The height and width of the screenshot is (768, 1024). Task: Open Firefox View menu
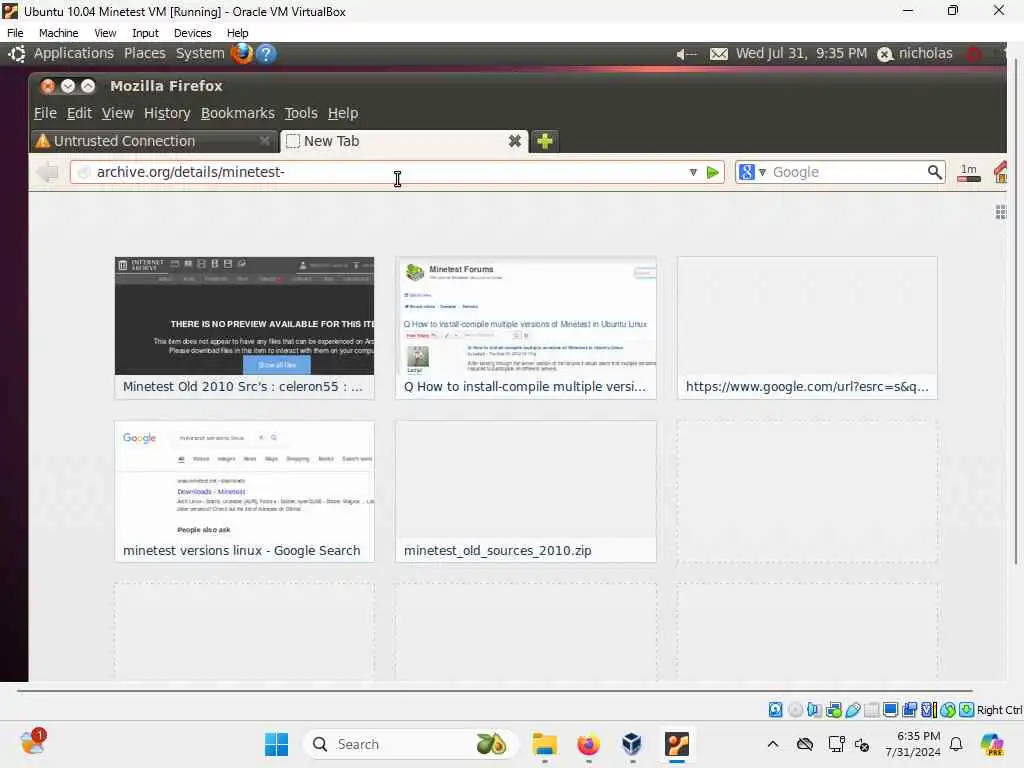tap(118, 113)
